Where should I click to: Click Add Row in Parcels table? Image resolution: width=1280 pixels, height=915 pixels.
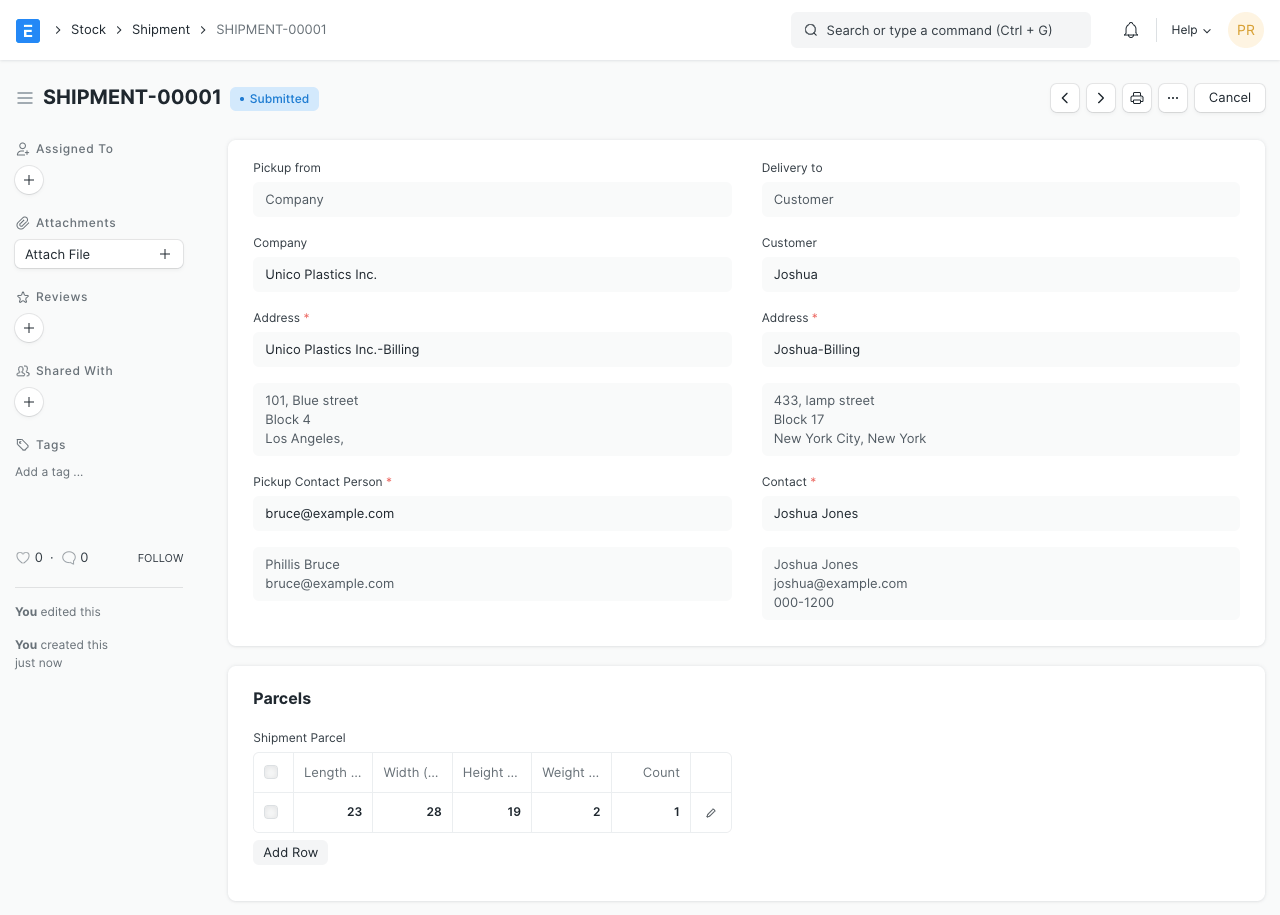[290, 852]
